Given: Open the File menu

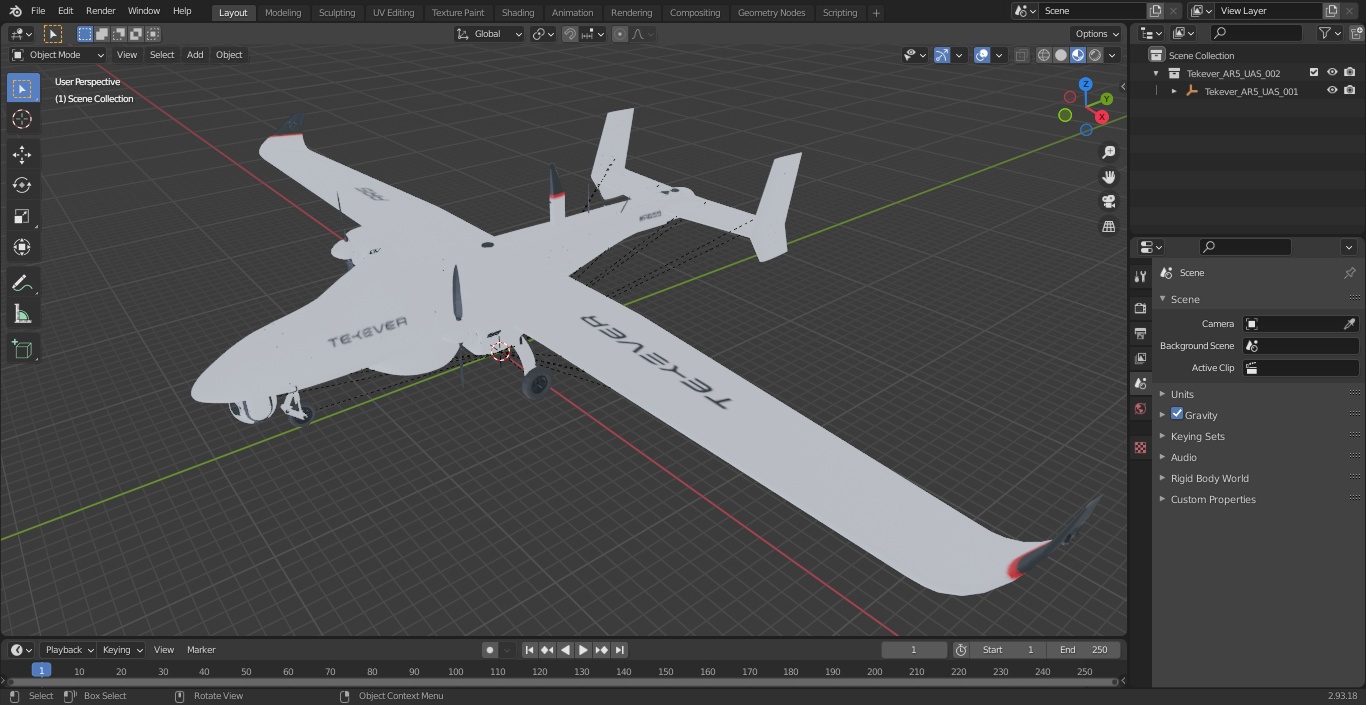Looking at the screenshot, I should pos(38,11).
